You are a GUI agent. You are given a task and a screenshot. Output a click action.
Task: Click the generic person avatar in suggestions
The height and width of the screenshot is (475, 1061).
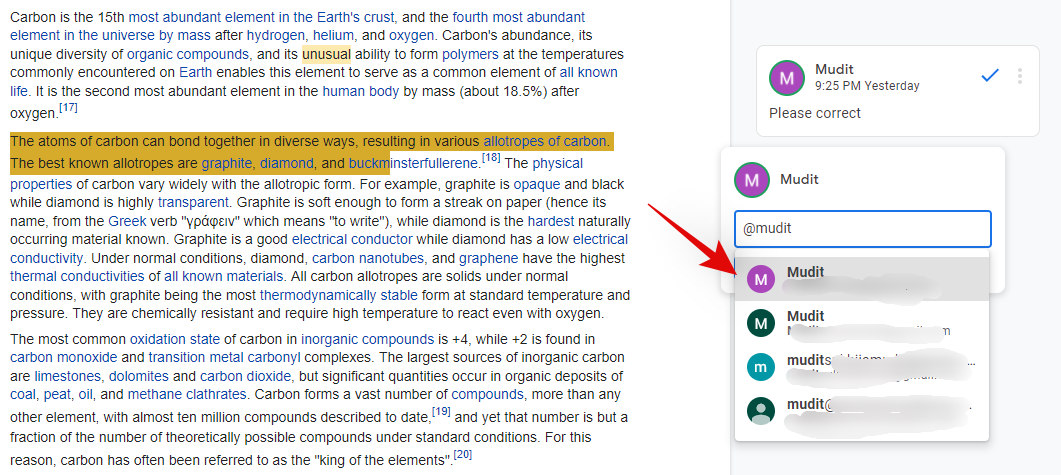pyautogui.click(x=761, y=411)
